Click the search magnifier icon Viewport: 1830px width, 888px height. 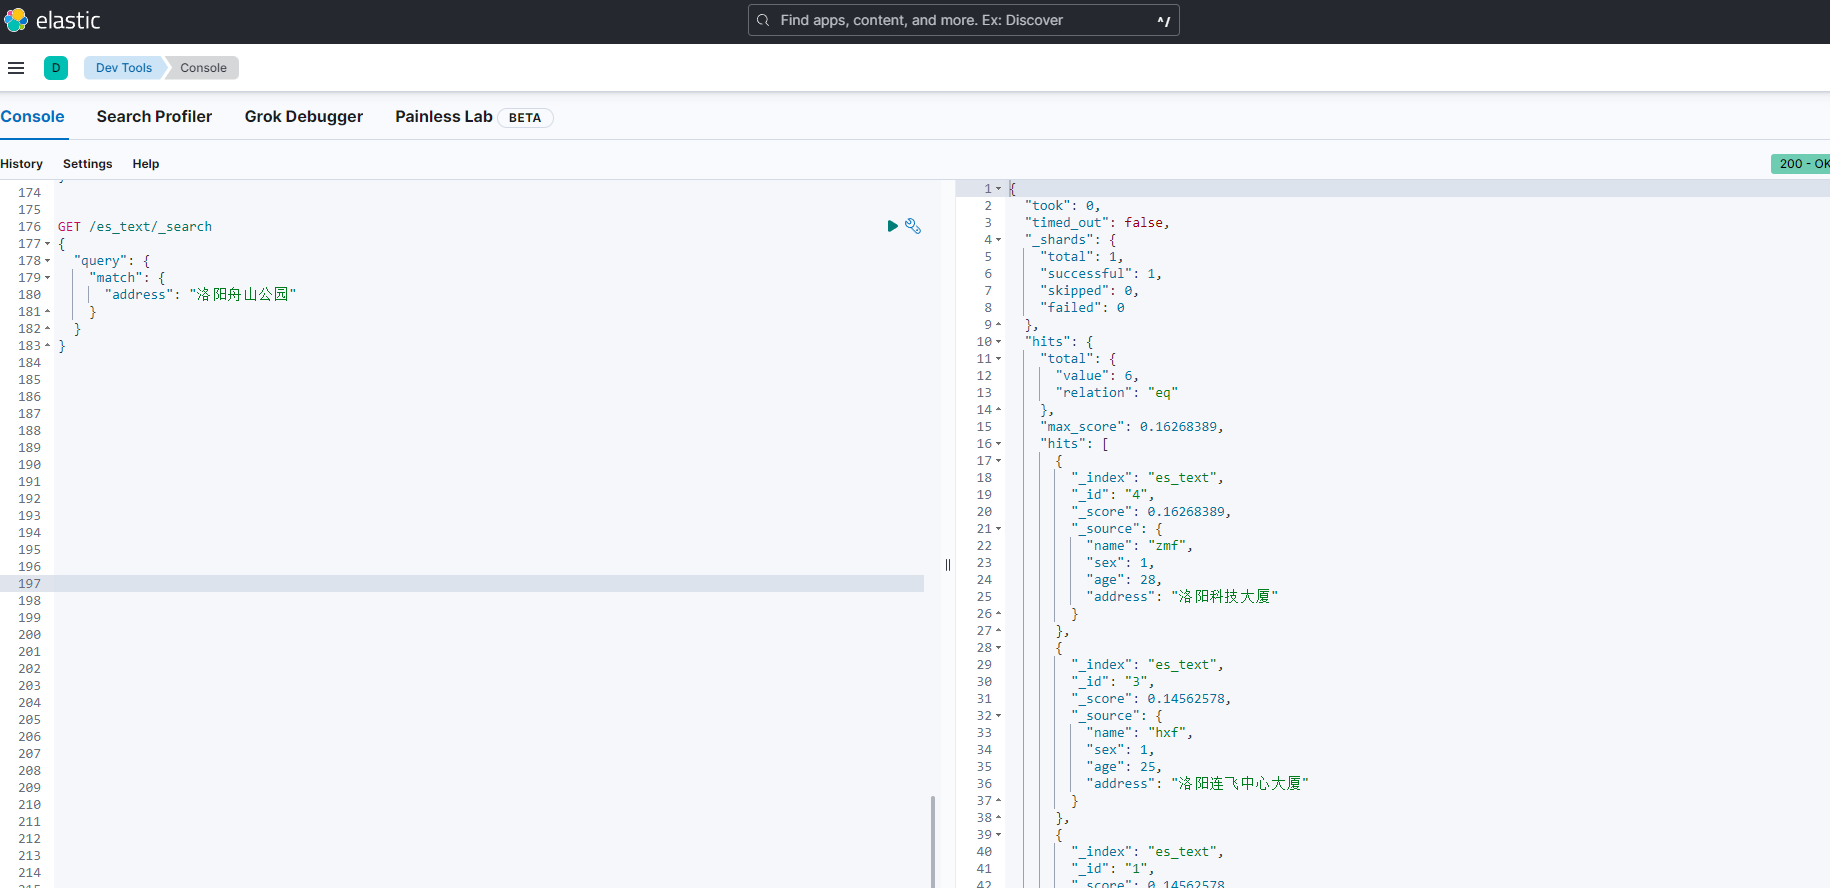(763, 20)
